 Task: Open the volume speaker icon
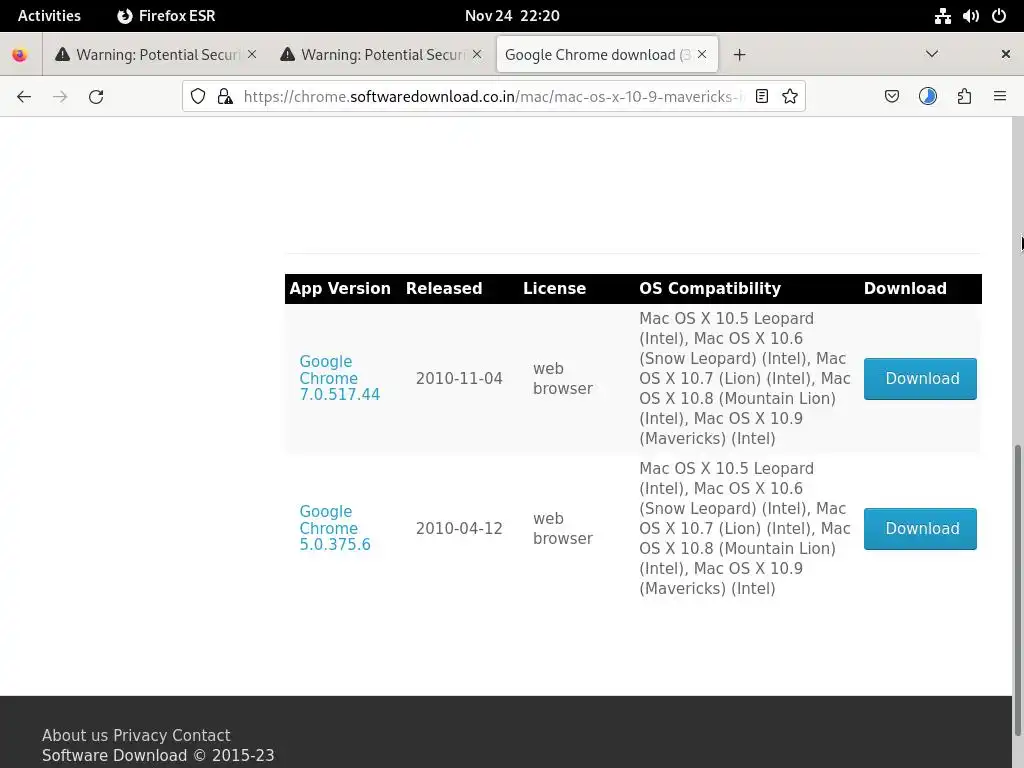pyautogui.click(x=971, y=16)
